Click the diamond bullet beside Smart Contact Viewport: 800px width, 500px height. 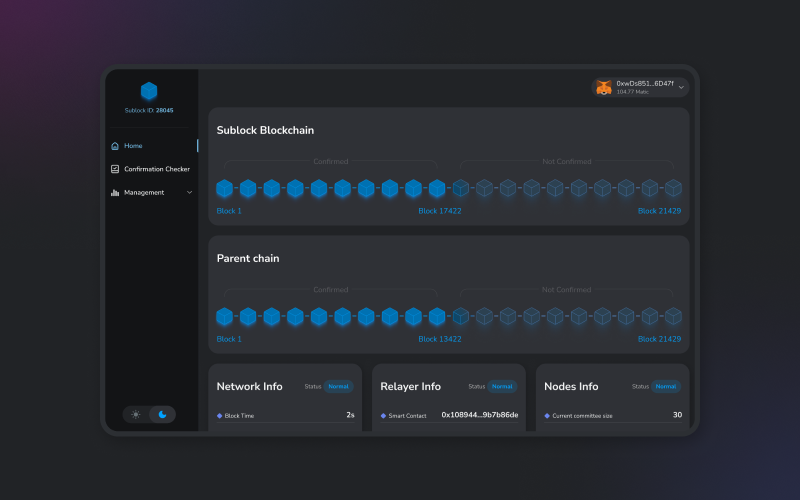coord(383,416)
